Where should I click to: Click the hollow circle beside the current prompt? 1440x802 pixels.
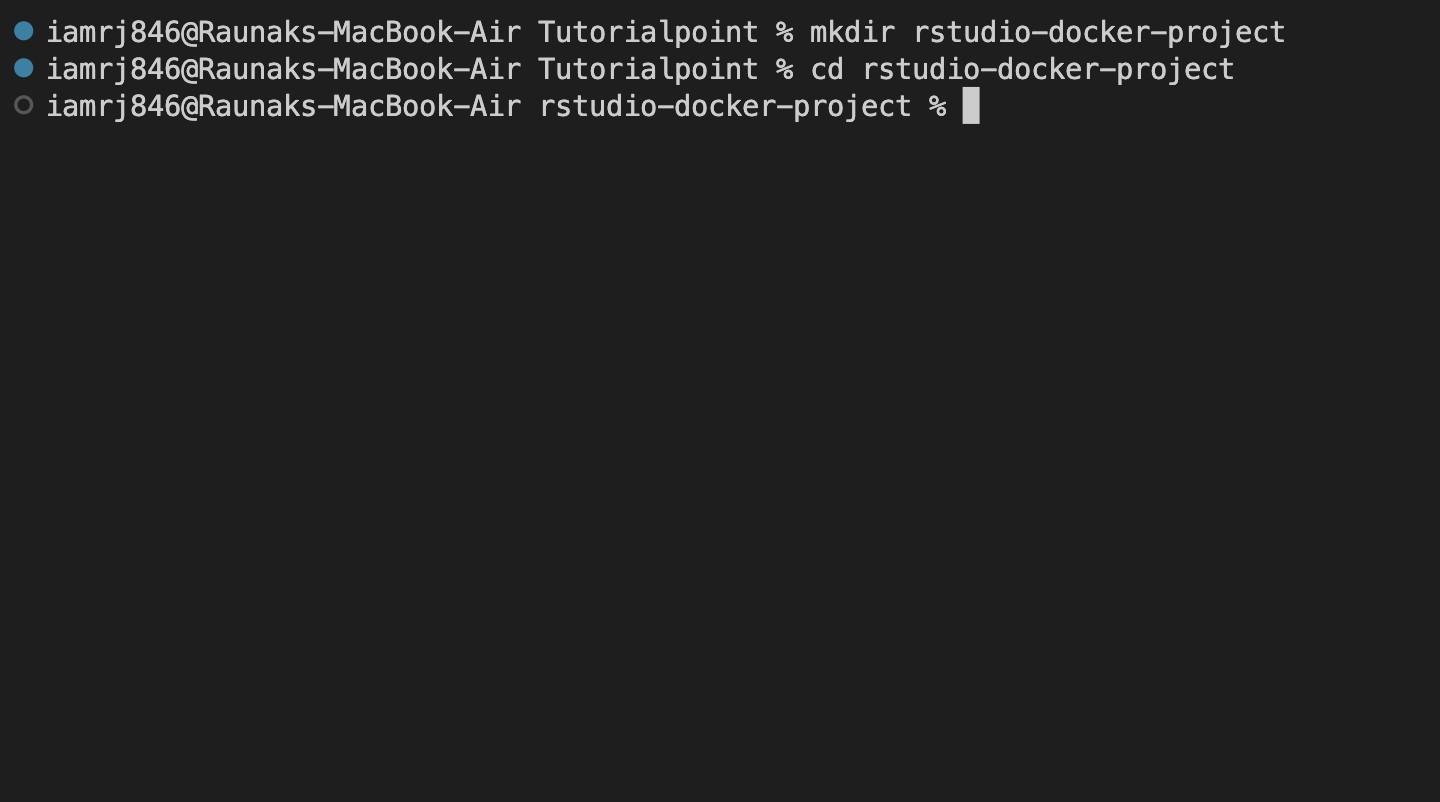coord(24,106)
